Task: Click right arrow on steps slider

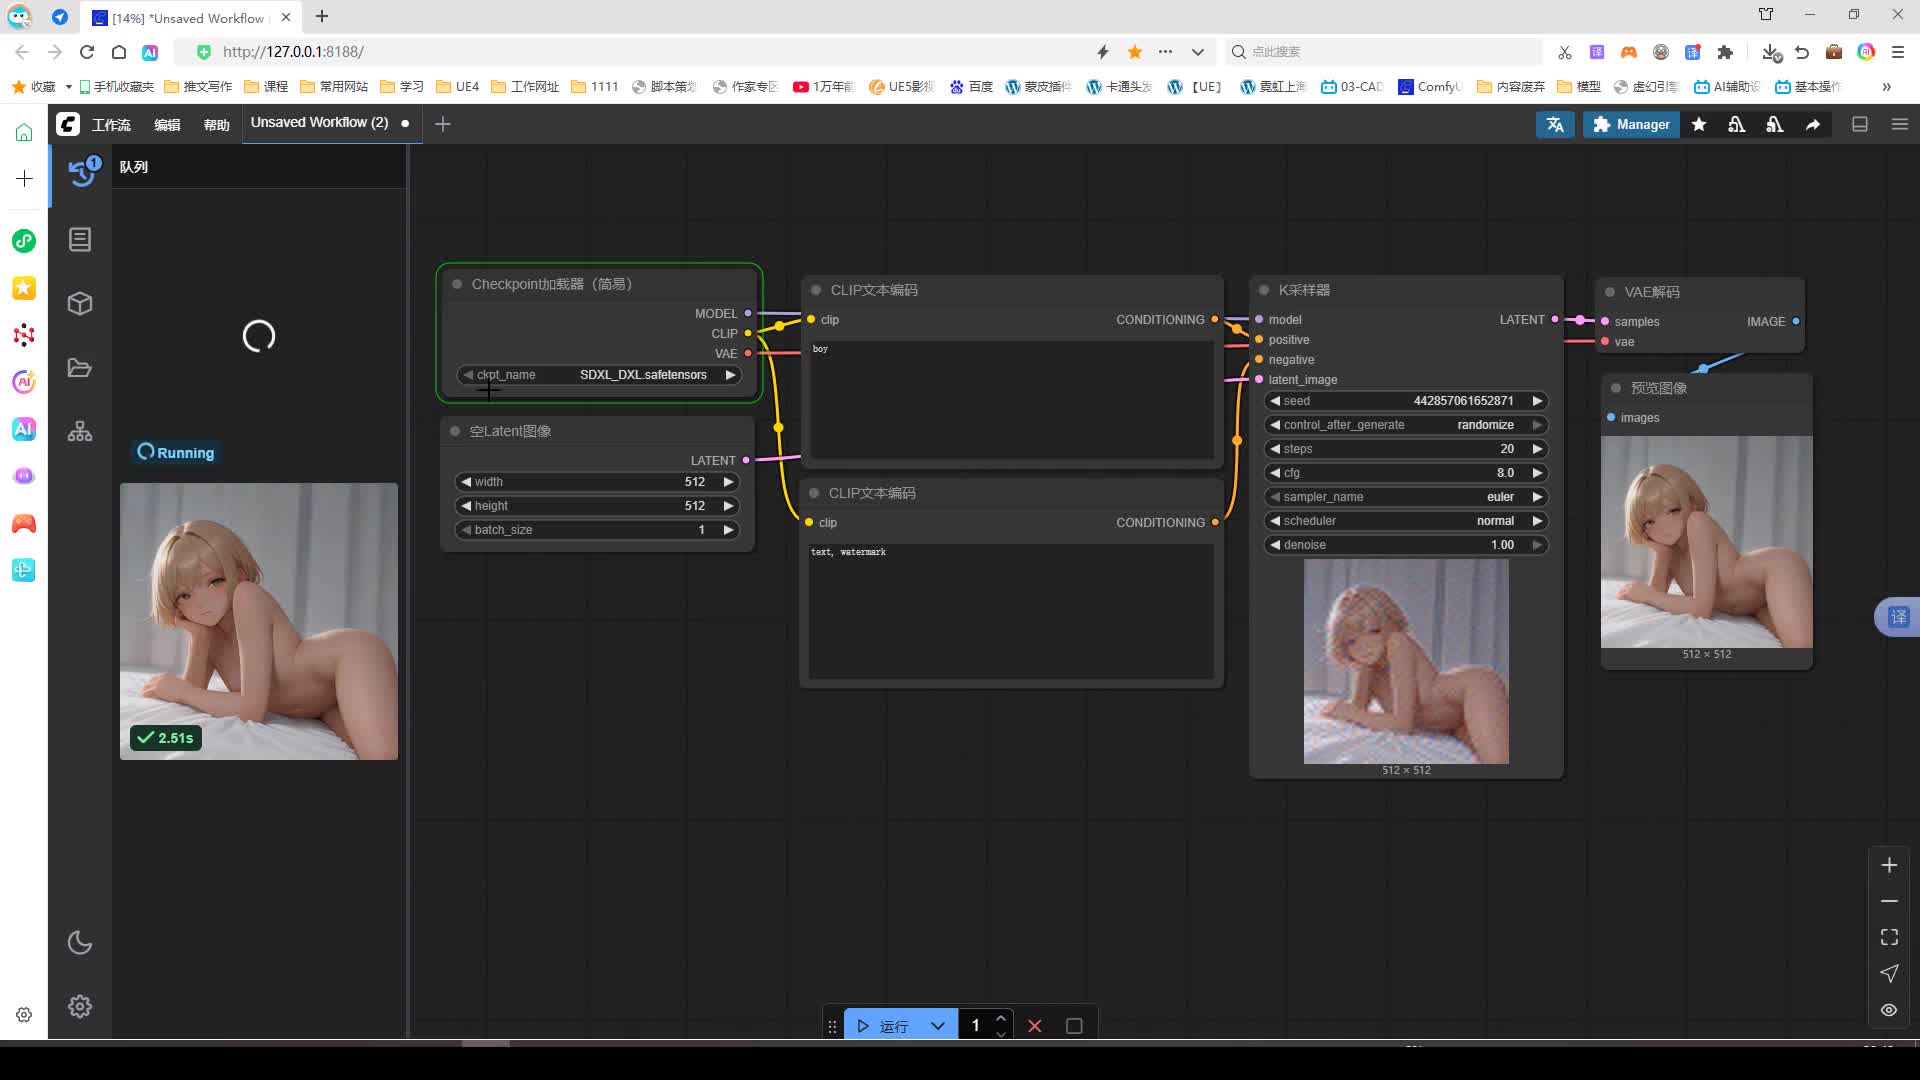Action: pyautogui.click(x=1537, y=449)
